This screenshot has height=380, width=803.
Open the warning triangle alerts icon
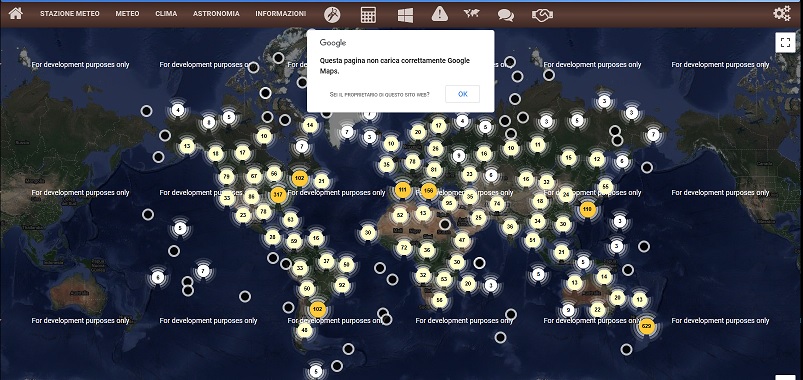[439, 14]
